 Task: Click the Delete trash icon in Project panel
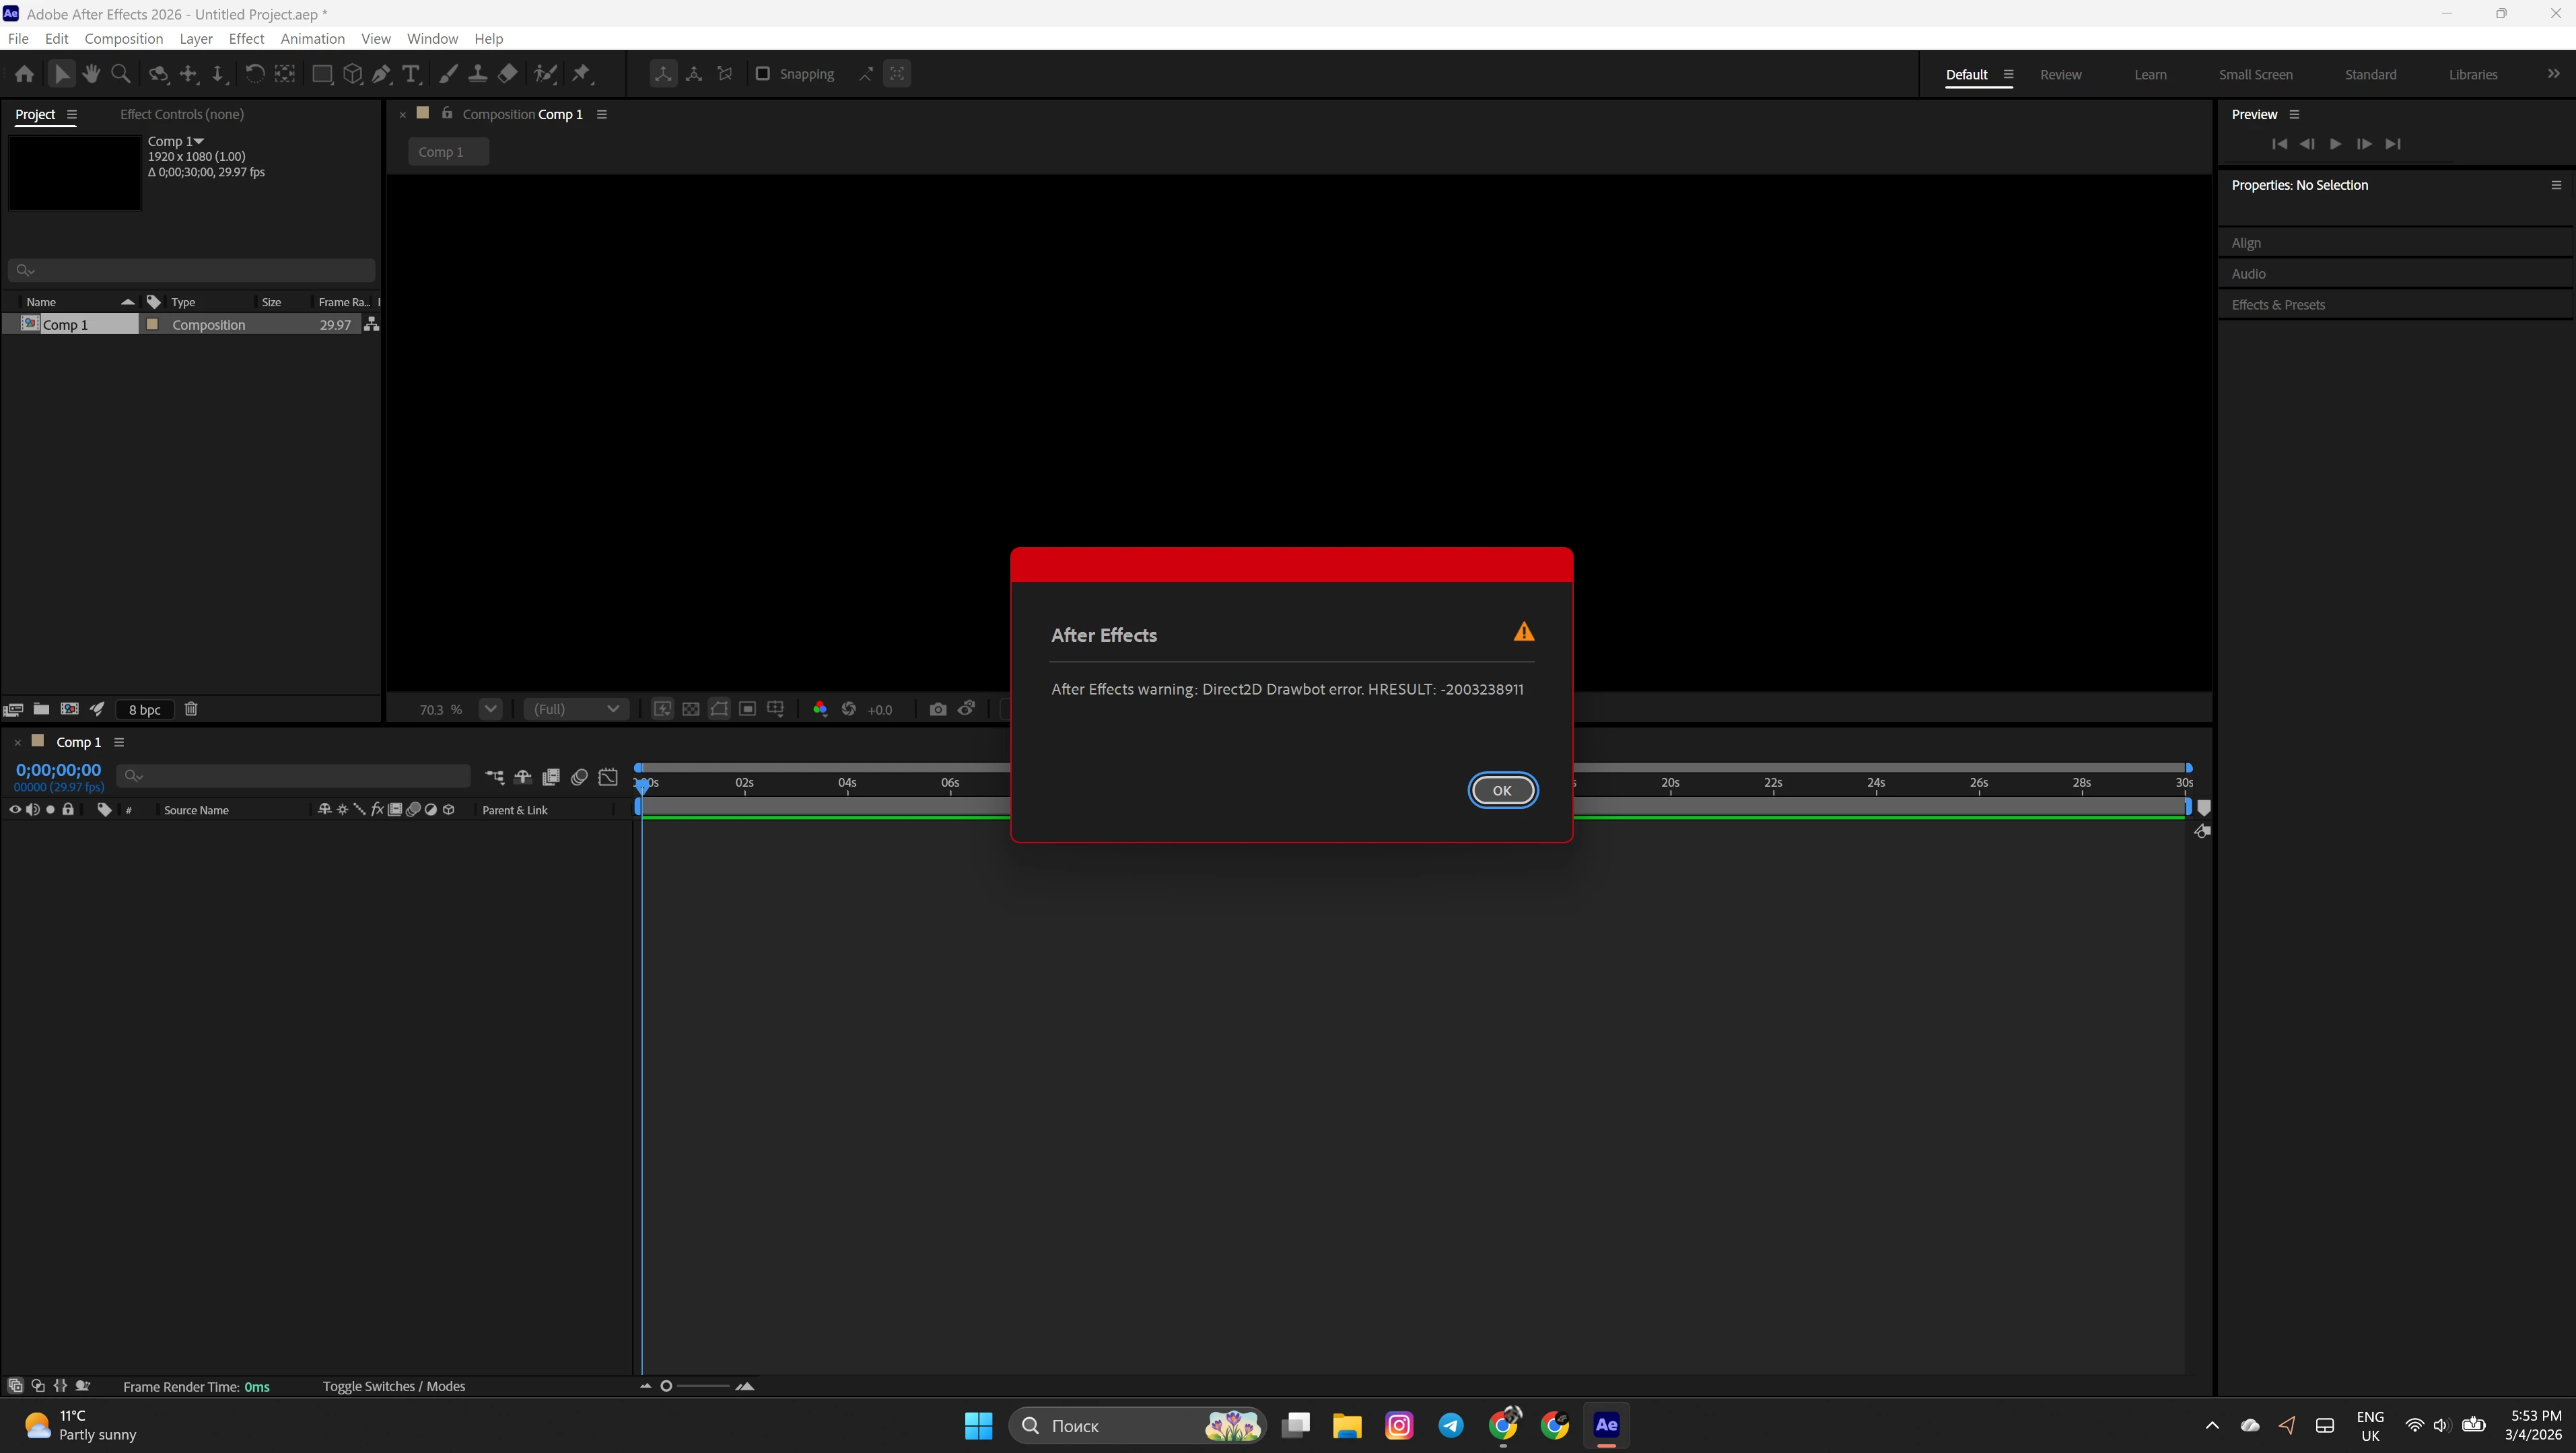click(x=191, y=709)
